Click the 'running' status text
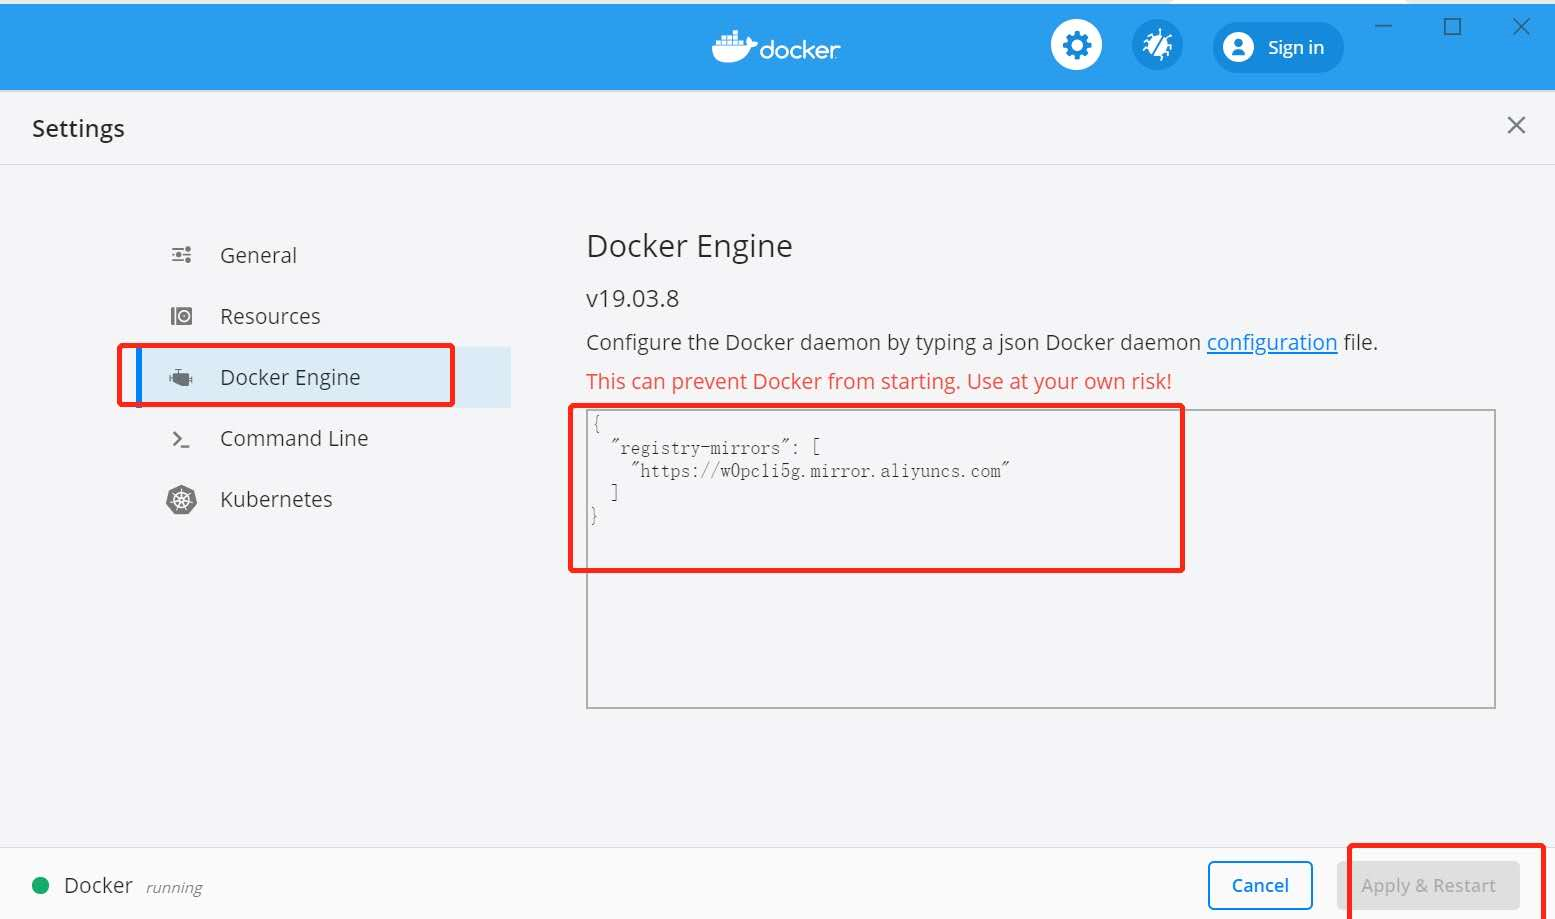The width and height of the screenshot is (1555, 919). [x=174, y=887]
